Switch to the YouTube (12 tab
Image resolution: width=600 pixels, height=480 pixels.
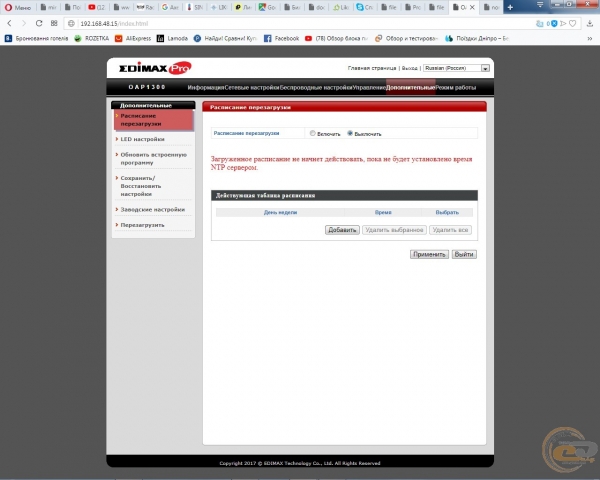(x=96, y=7)
